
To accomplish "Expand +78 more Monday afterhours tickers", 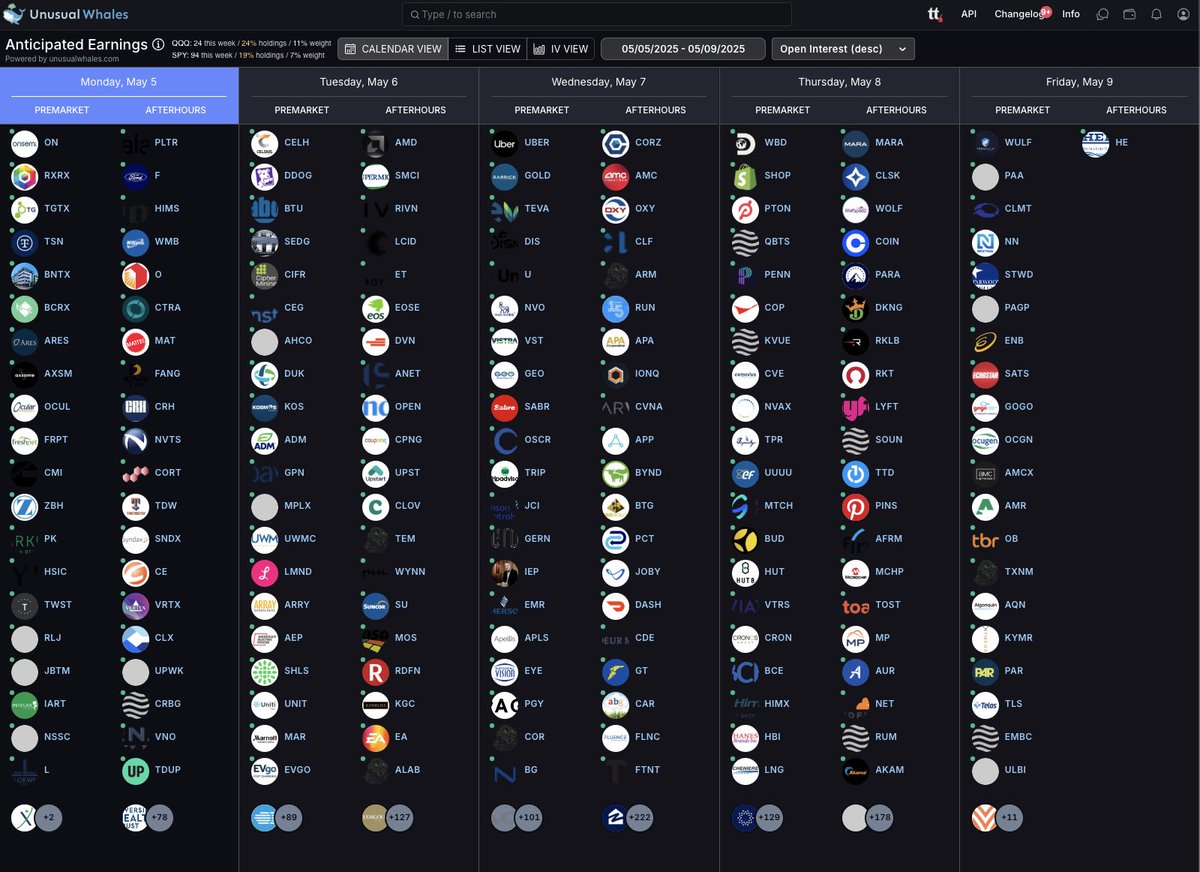I will 159,818.
